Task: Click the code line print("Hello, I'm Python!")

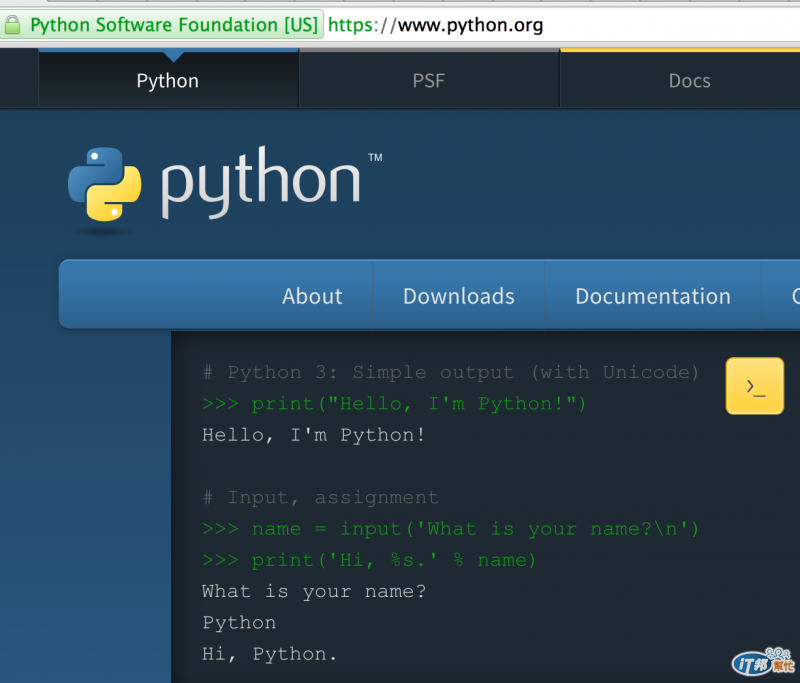Action: (394, 404)
